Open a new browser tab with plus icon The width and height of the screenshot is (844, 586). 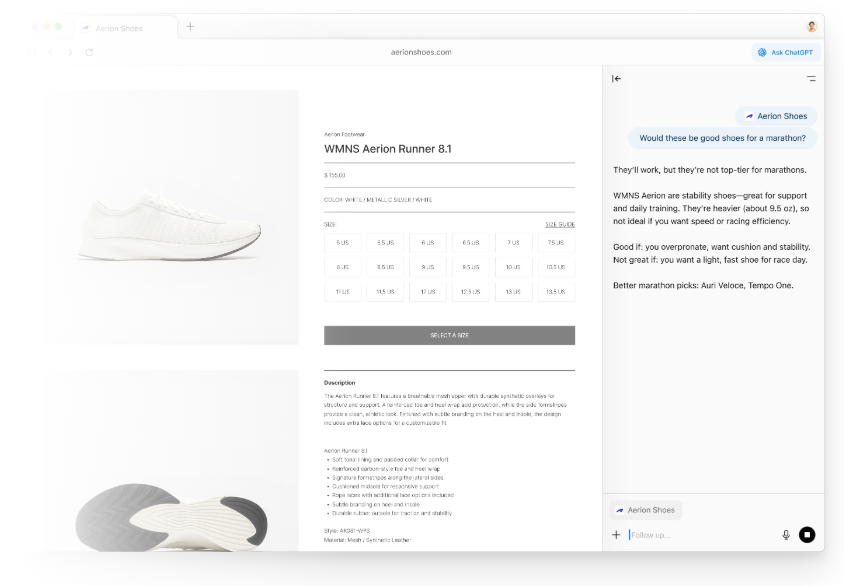point(190,27)
